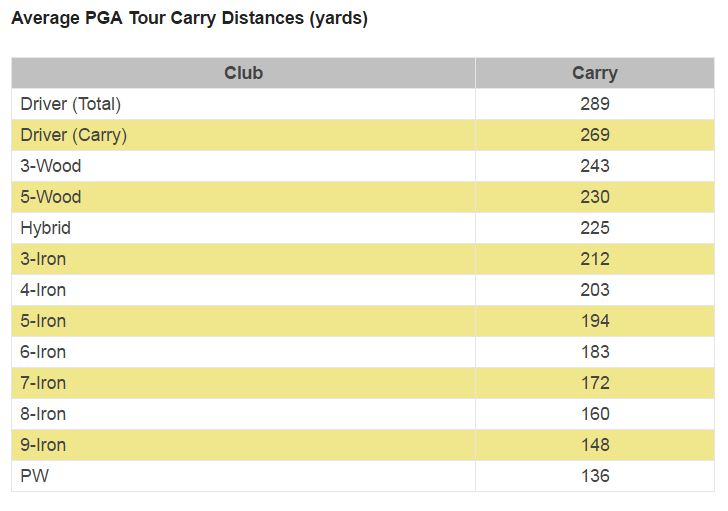The width and height of the screenshot is (728, 511).
Task: Click the 243 carry distance value
Action: point(594,166)
